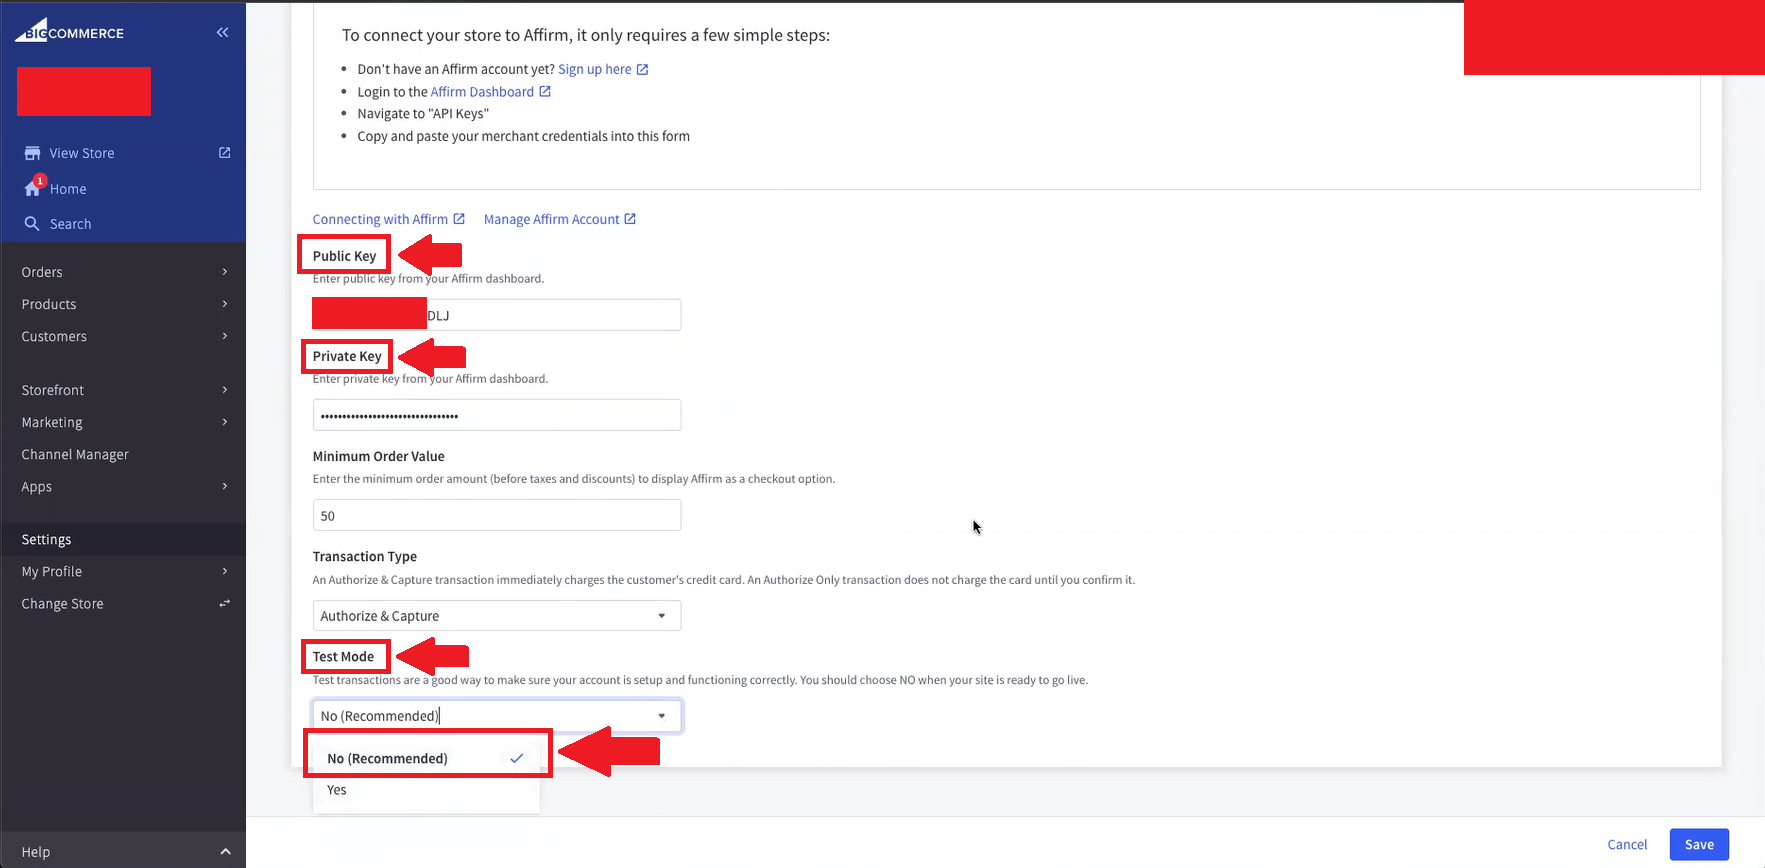Open the Transaction Type dropdown
The width and height of the screenshot is (1765, 868).
point(497,616)
